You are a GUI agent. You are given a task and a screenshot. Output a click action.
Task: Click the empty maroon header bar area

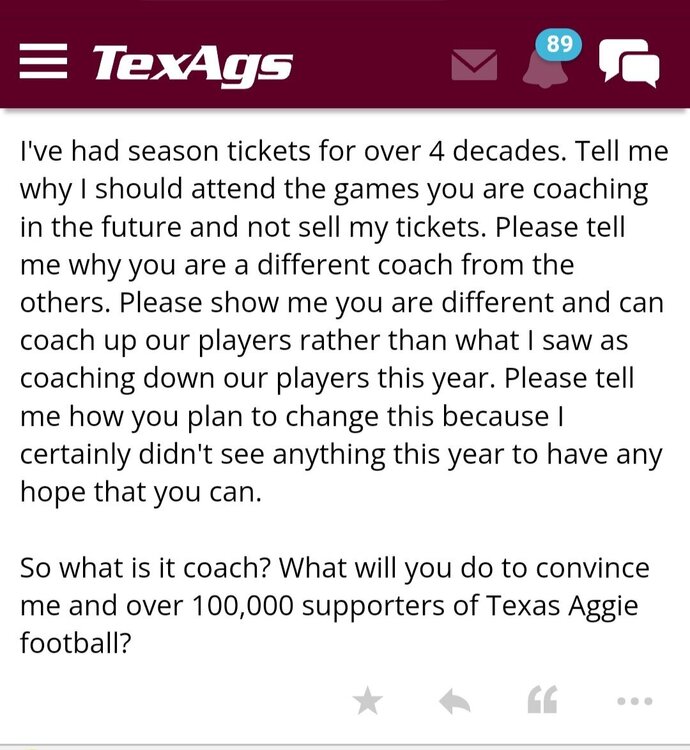coord(370,64)
